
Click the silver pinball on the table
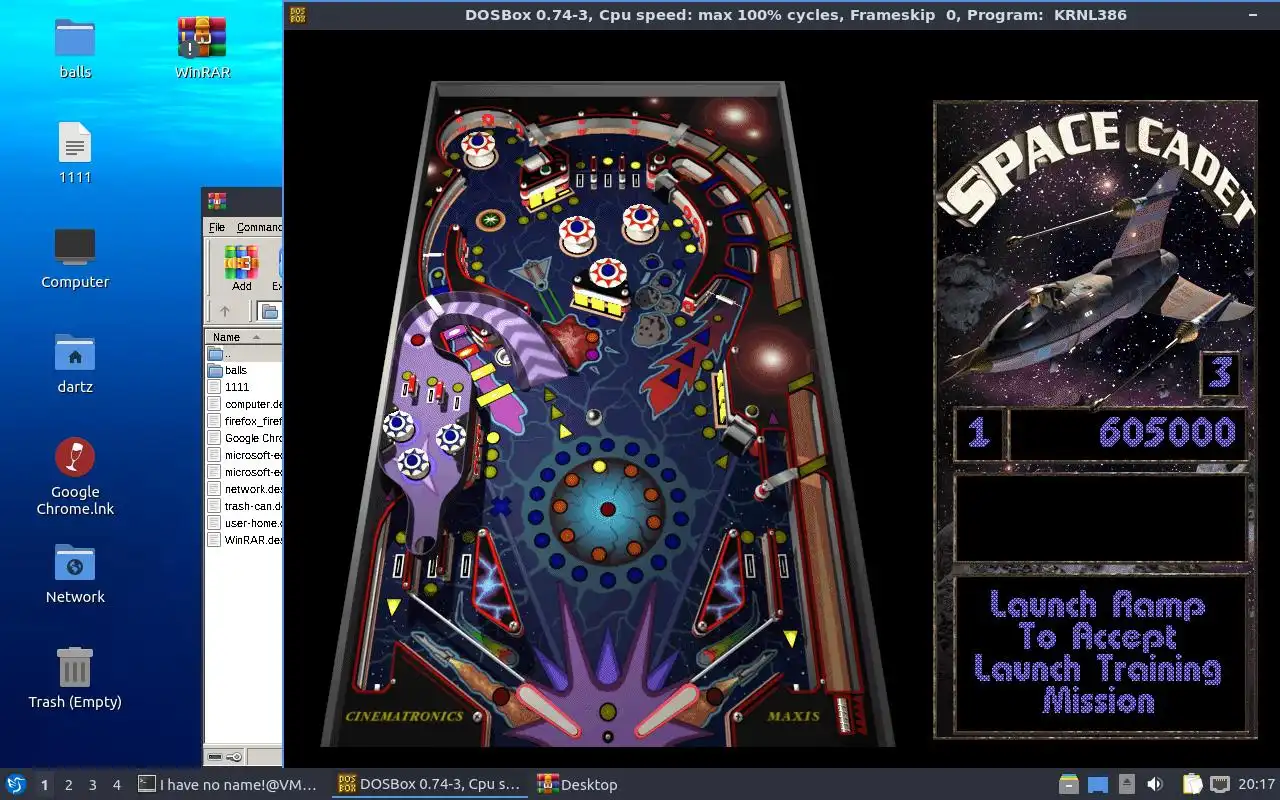(593, 418)
